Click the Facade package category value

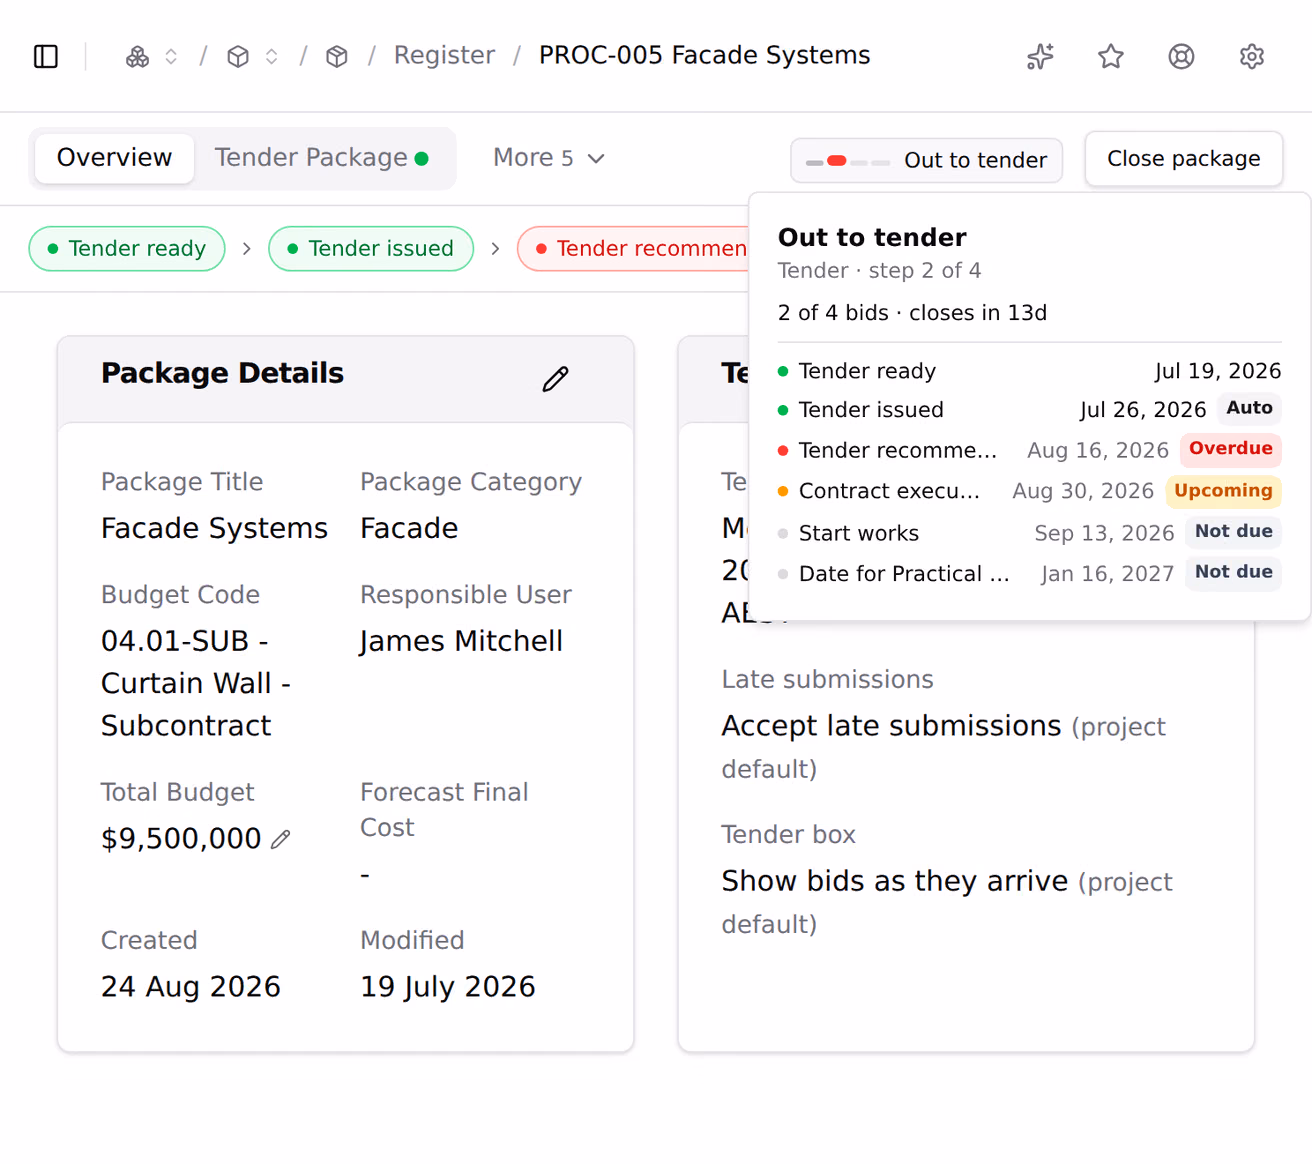[x=409, y=528]
